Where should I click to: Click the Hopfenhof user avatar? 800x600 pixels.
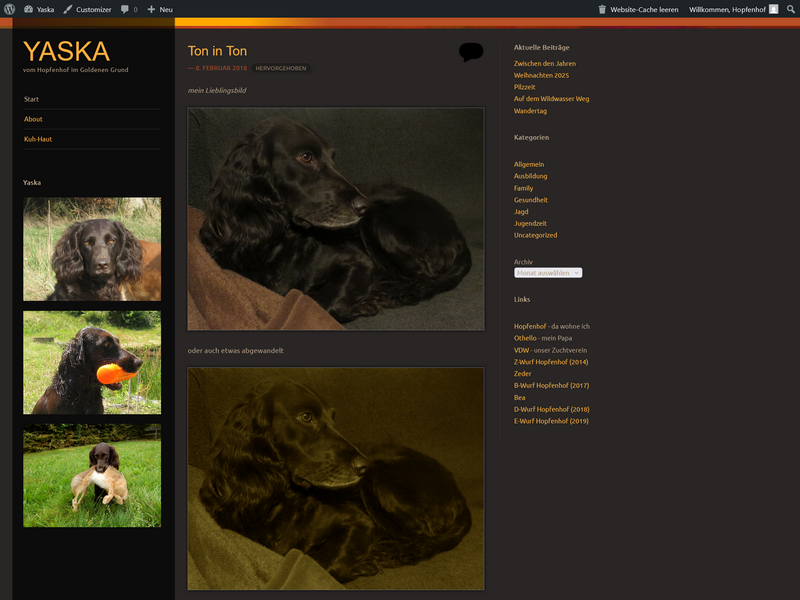(773, 9)
